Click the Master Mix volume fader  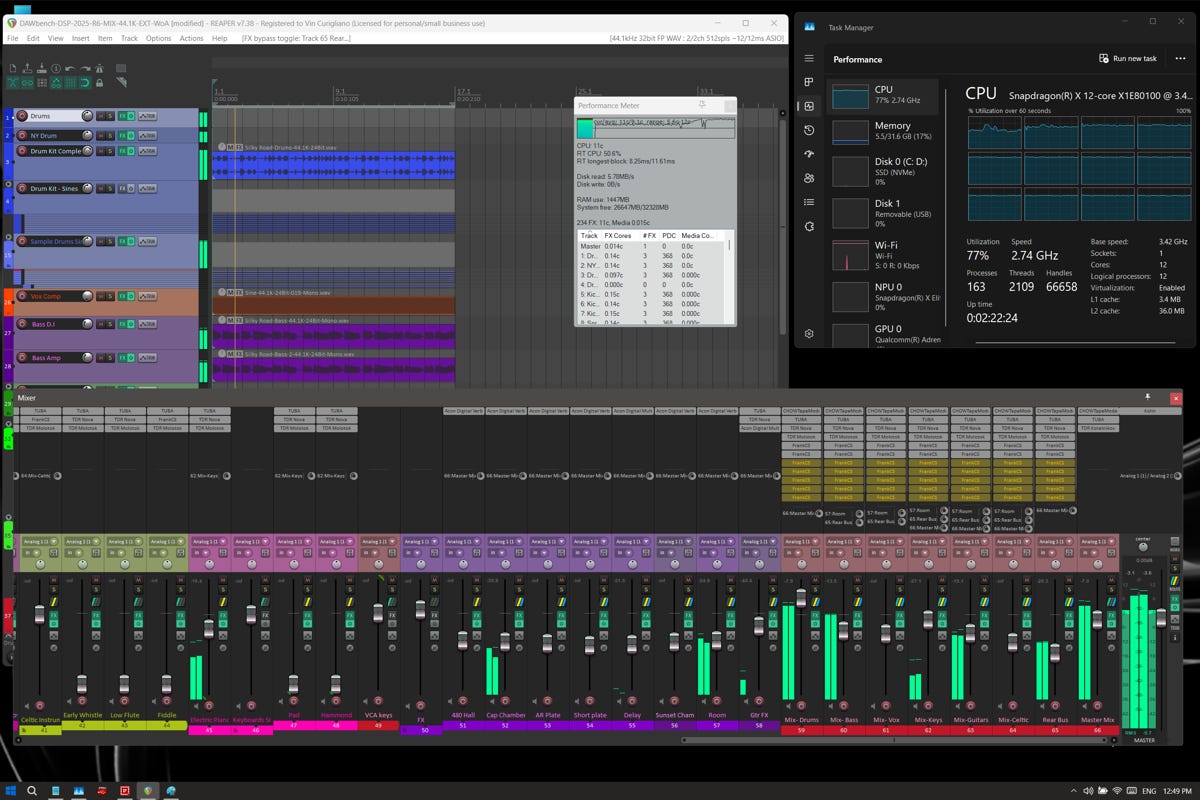[1097, 620]
